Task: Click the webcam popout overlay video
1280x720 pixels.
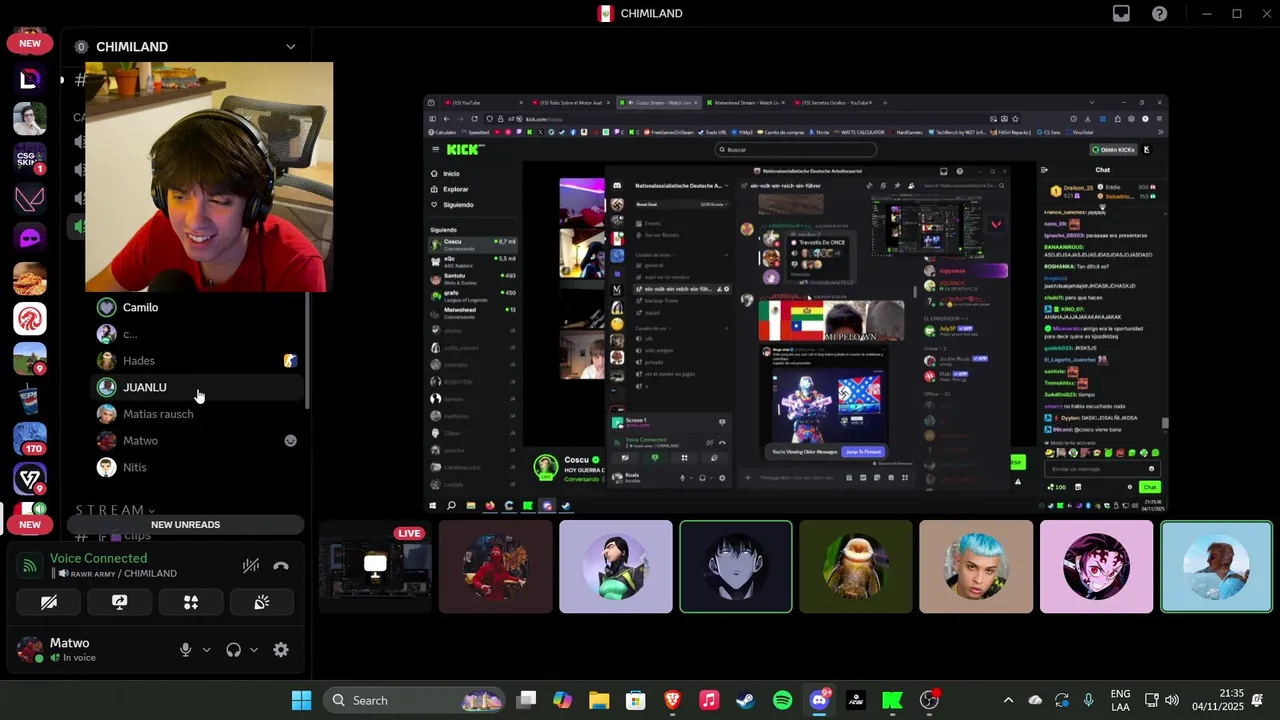Action: (x=209, y=177)
